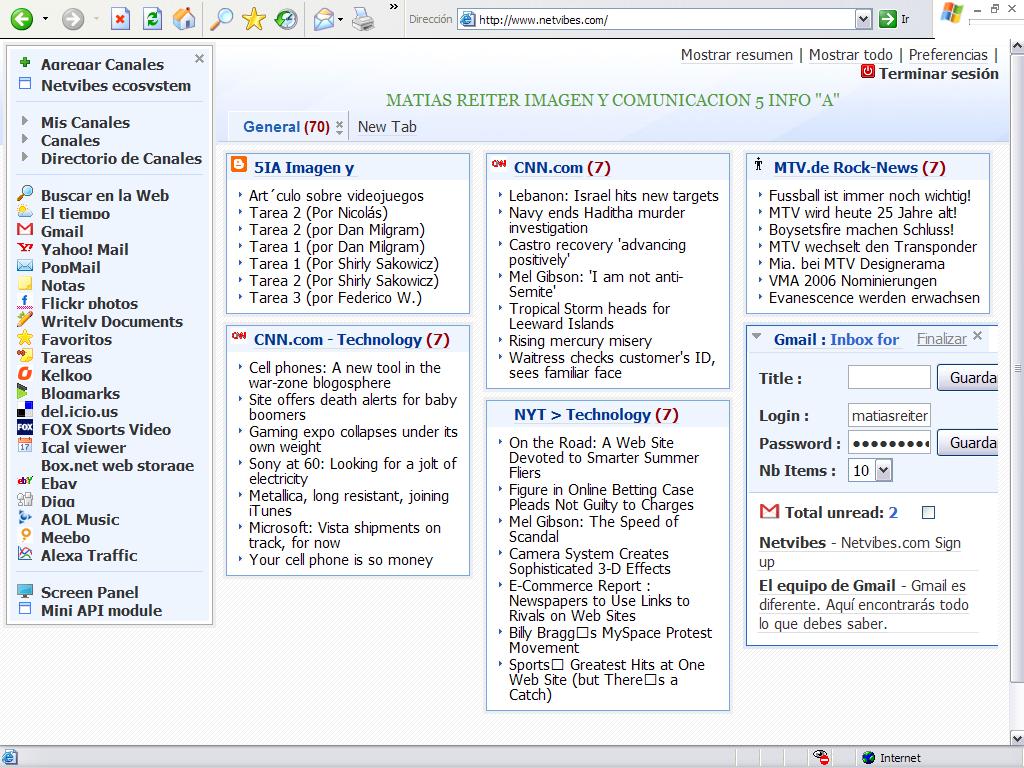Open browser History icon
Image resolution: width=1024 pixels, height=768 pixels.
click(285, 19)
